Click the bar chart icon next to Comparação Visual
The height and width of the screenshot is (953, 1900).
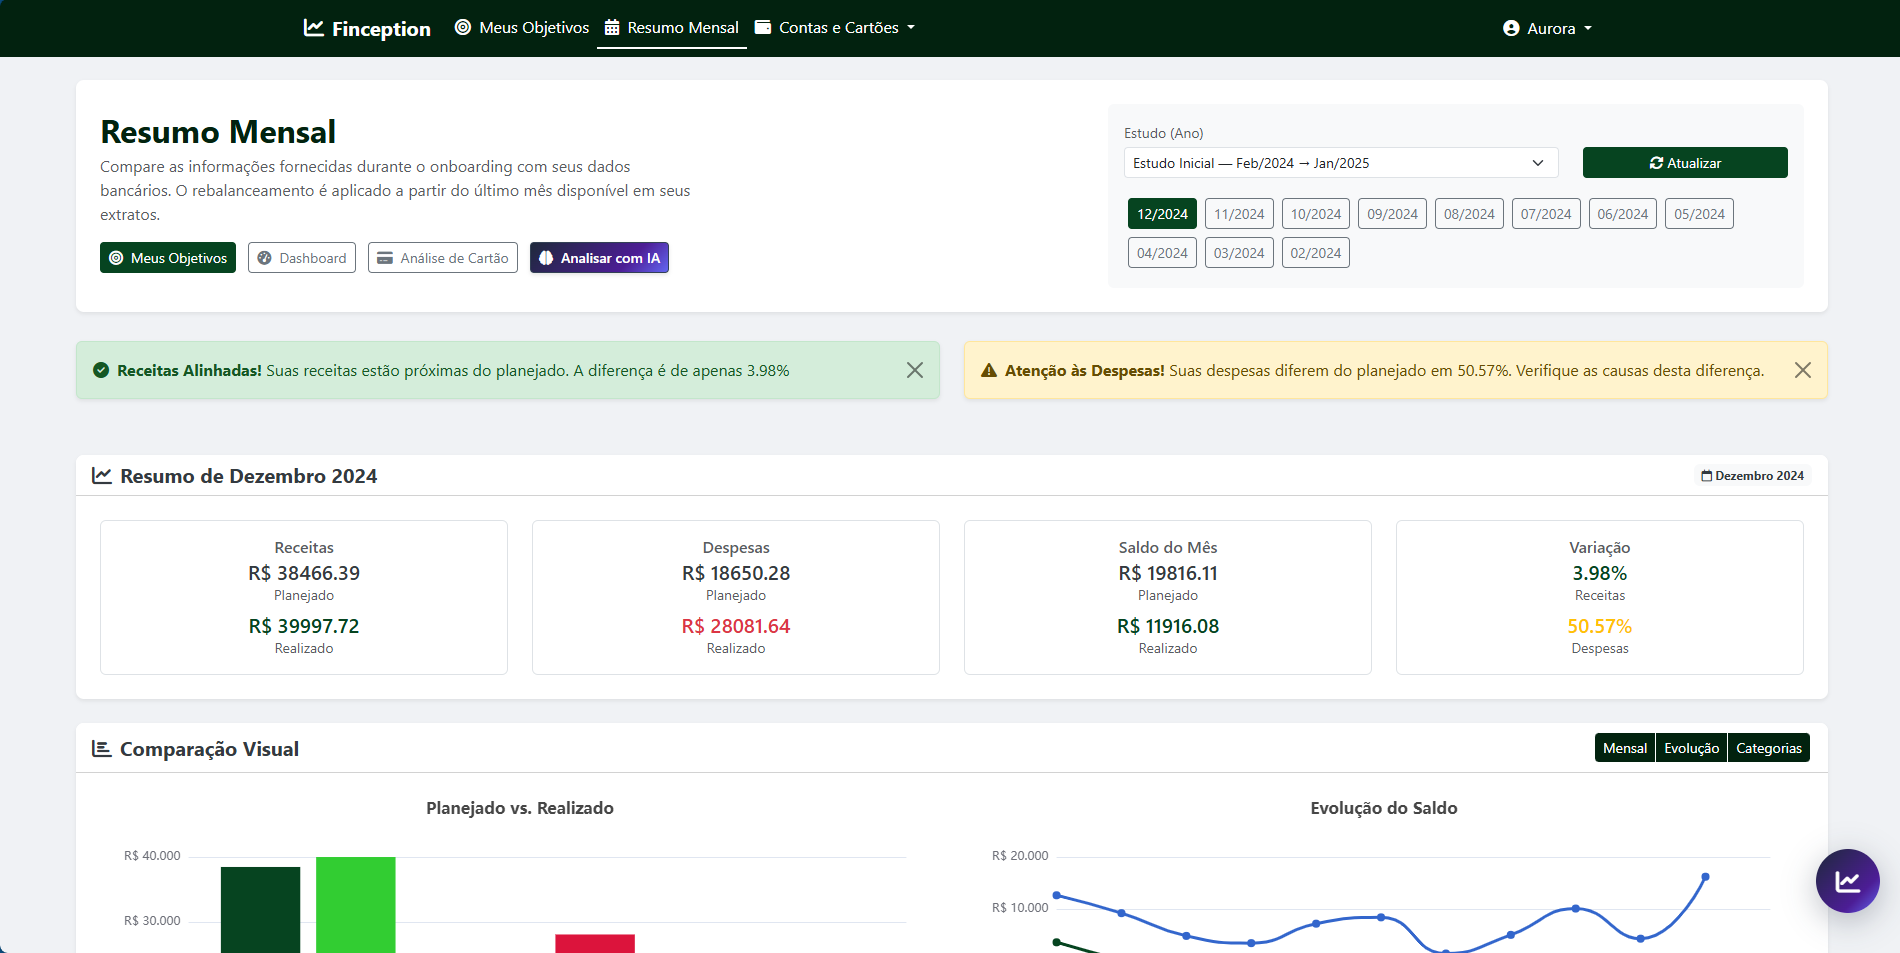tap(100, 747)
